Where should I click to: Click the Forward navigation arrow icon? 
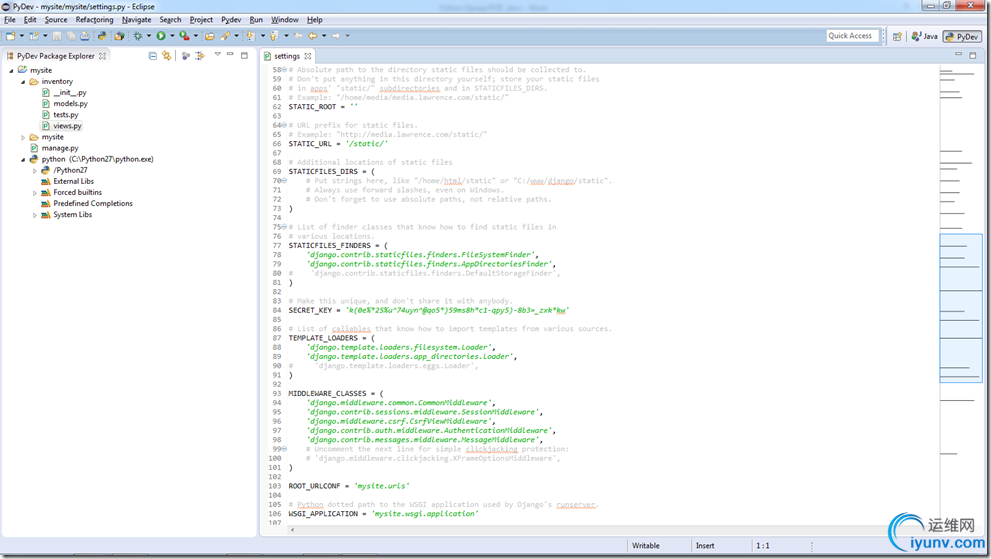[336, 36]
